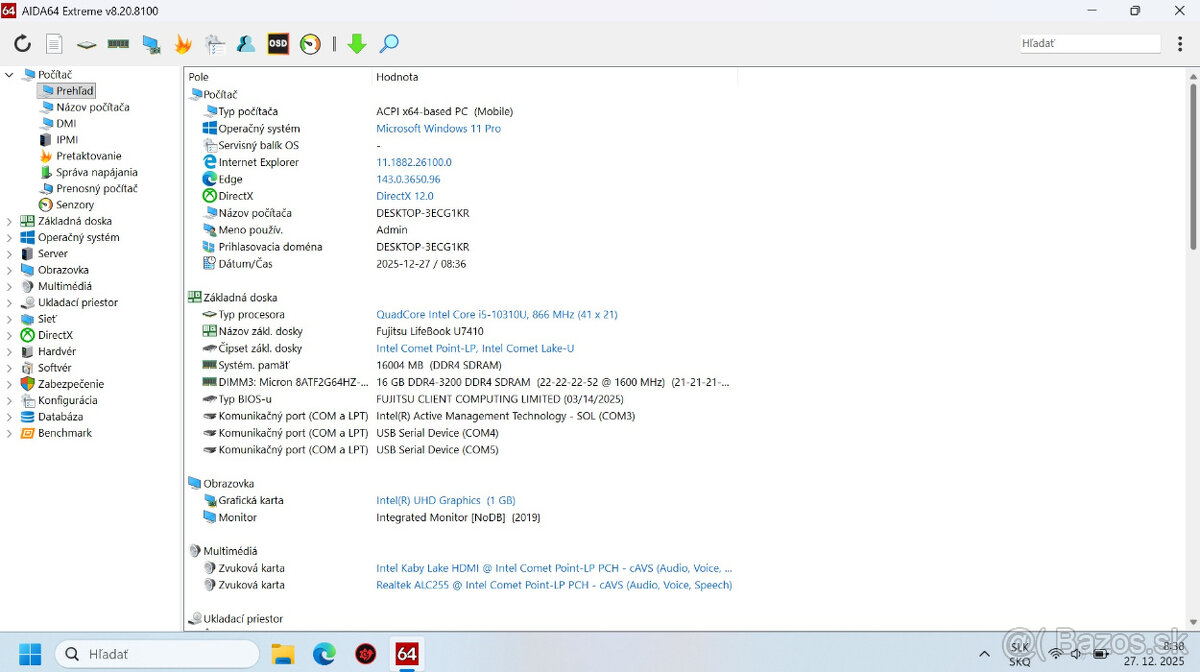Image resolution: width=1200 pixels, height=672 pixels.
Task: Open the Microsoft Windows 11 Pro link
Action: [x=438, y=128]
